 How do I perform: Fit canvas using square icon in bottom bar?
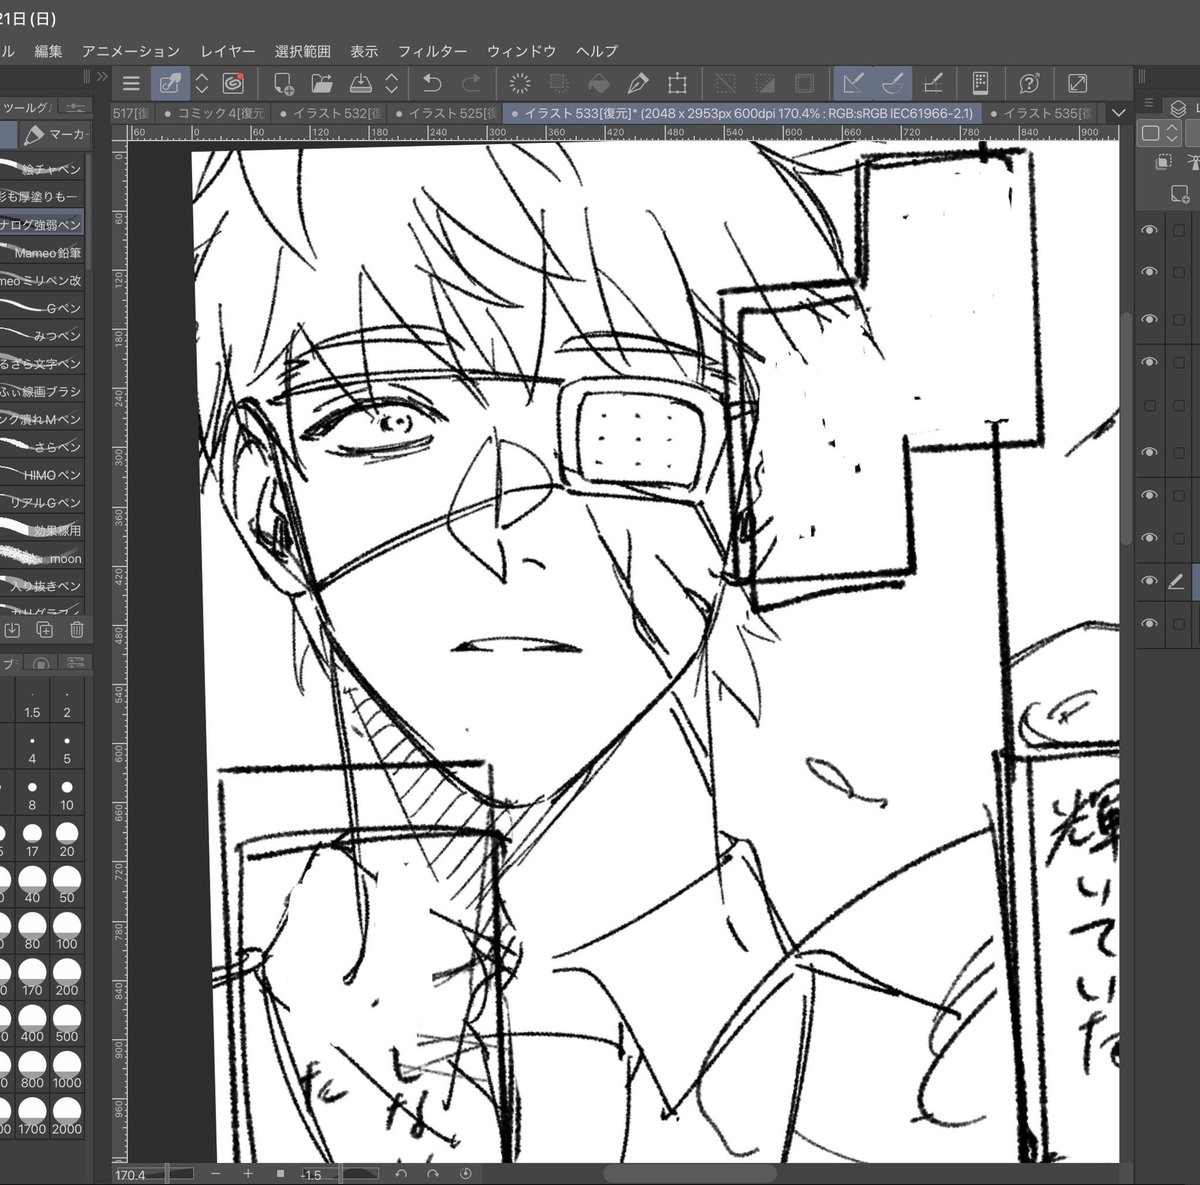click(x=280, y=1173)
